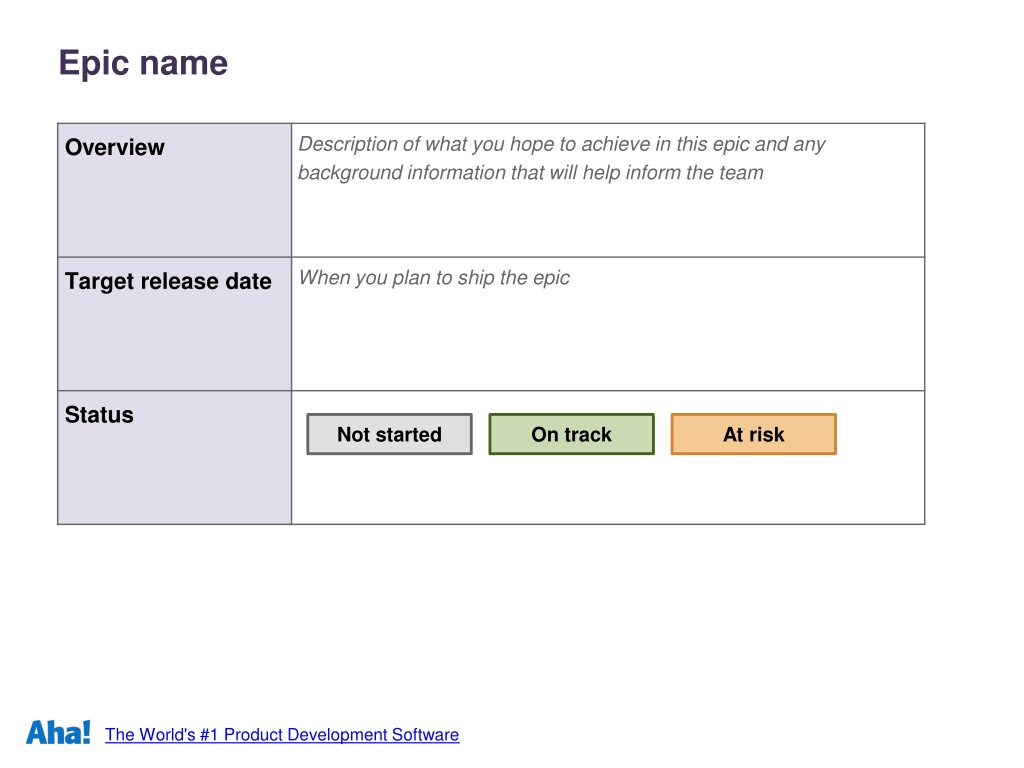Click the Epic name heading
The width and height of the screenshot is (1024, 768).
143,64
